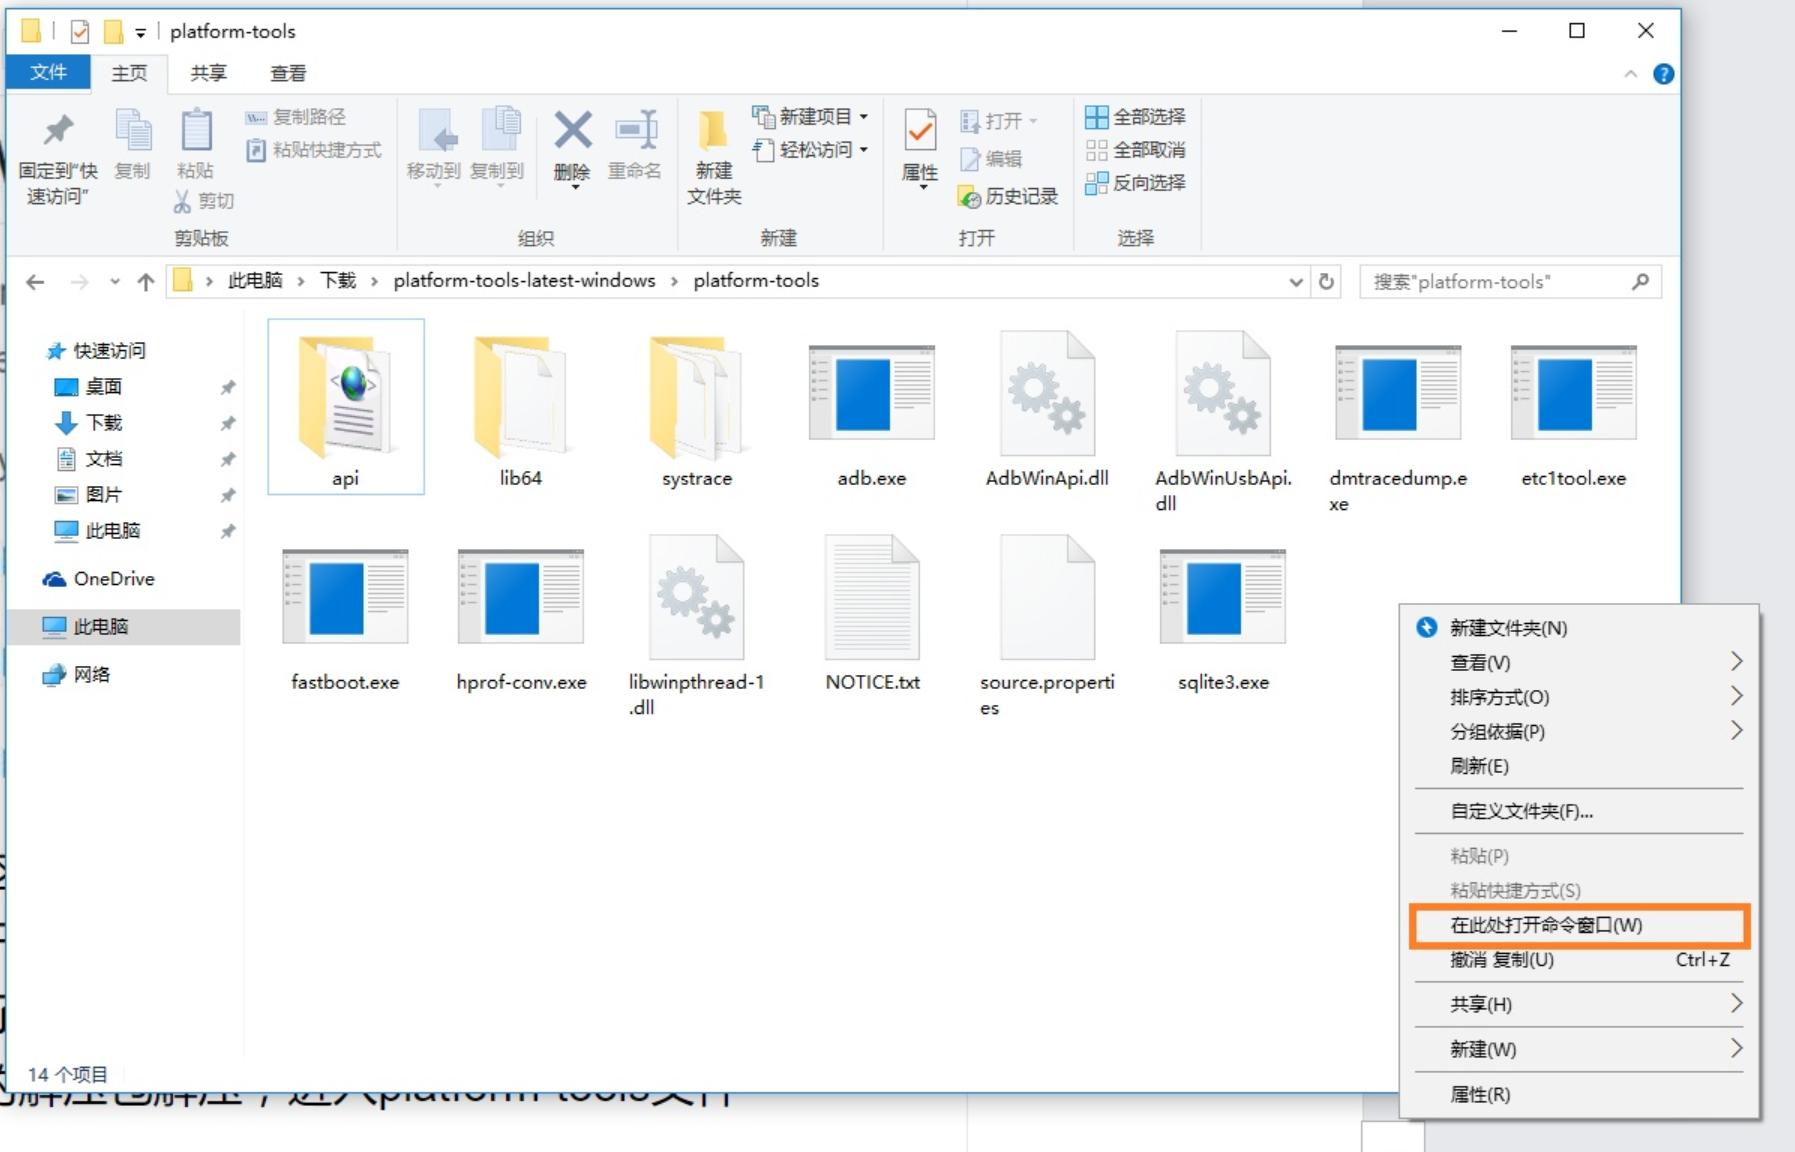Select the AdbWinUsbApi.dll file

(x=1223, y=420)
